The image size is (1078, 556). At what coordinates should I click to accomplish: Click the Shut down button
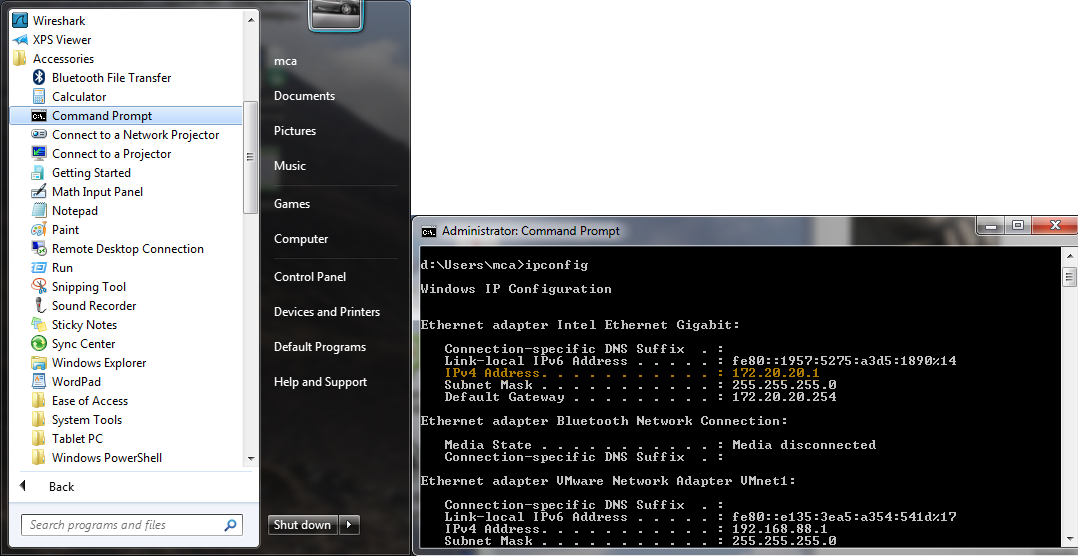tap(302, 525)
